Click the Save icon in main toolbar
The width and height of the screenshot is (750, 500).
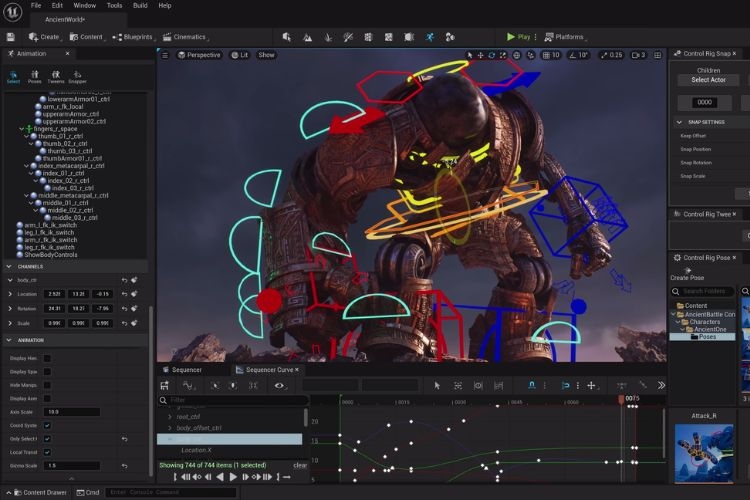coord(11,37)
